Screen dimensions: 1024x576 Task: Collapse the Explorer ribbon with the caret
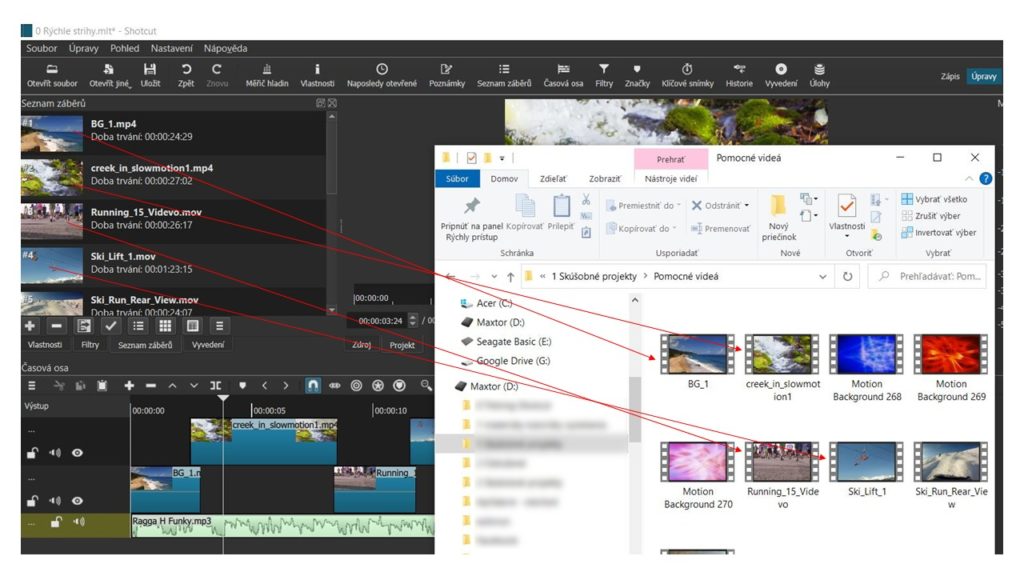[x=968, y=178]
